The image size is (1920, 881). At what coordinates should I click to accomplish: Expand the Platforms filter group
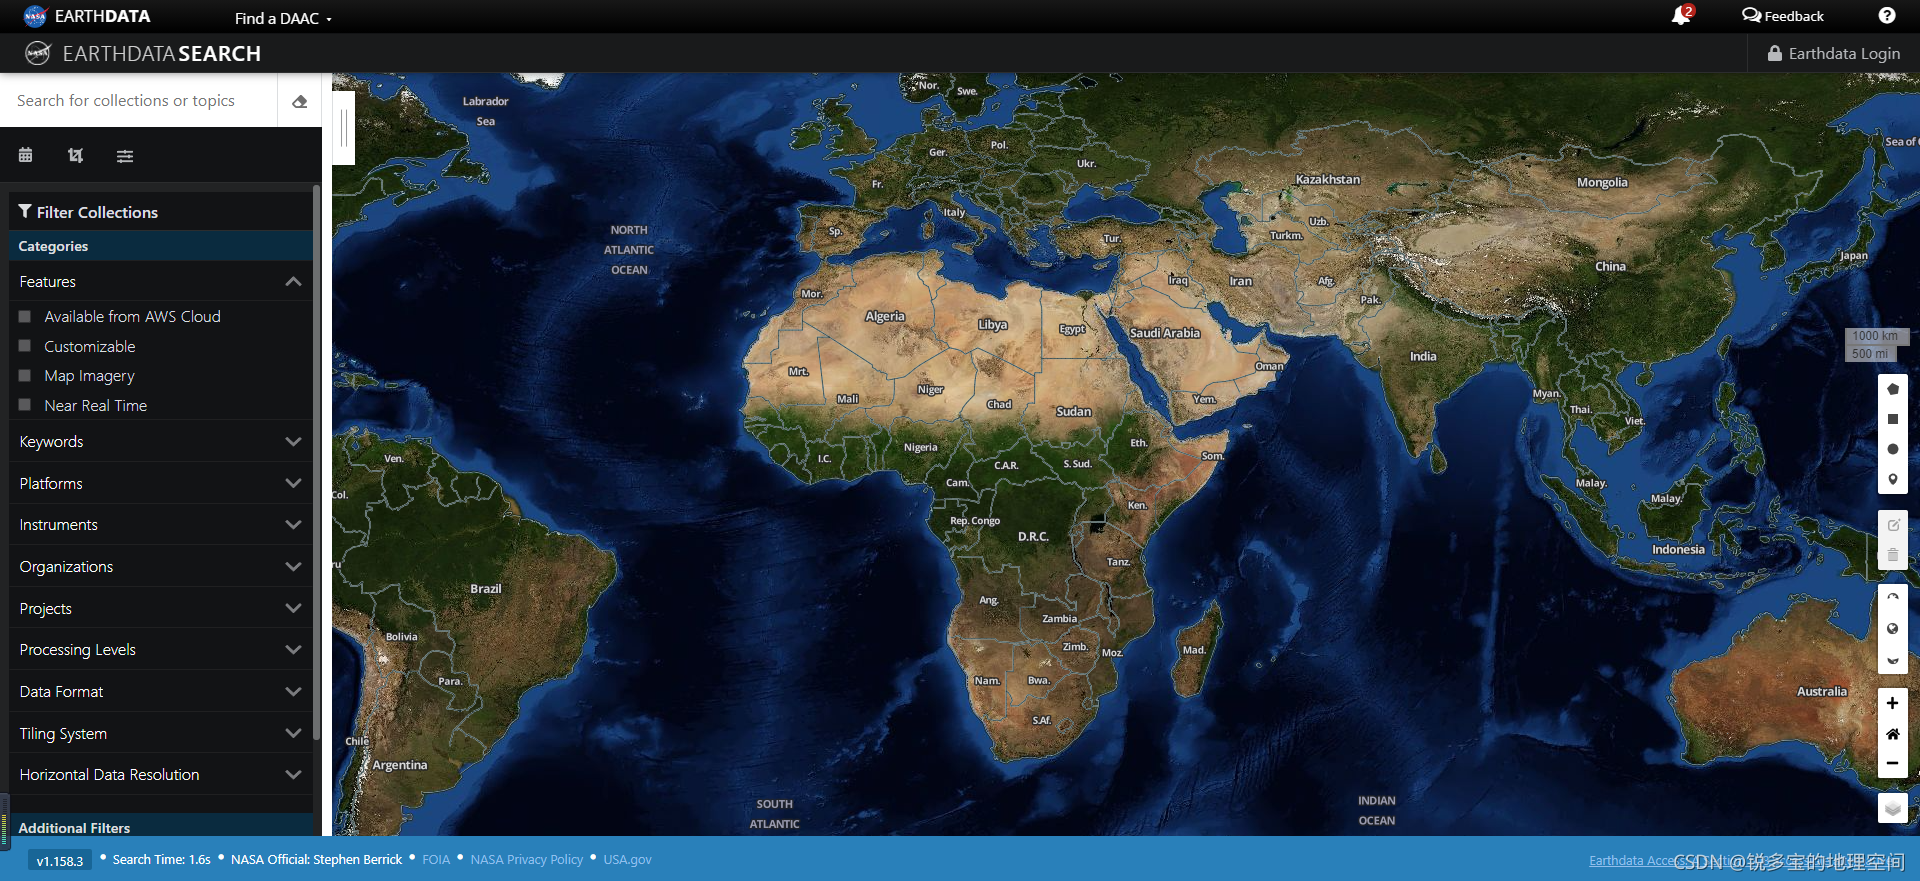pyautogui.click(x=160, y=483)
